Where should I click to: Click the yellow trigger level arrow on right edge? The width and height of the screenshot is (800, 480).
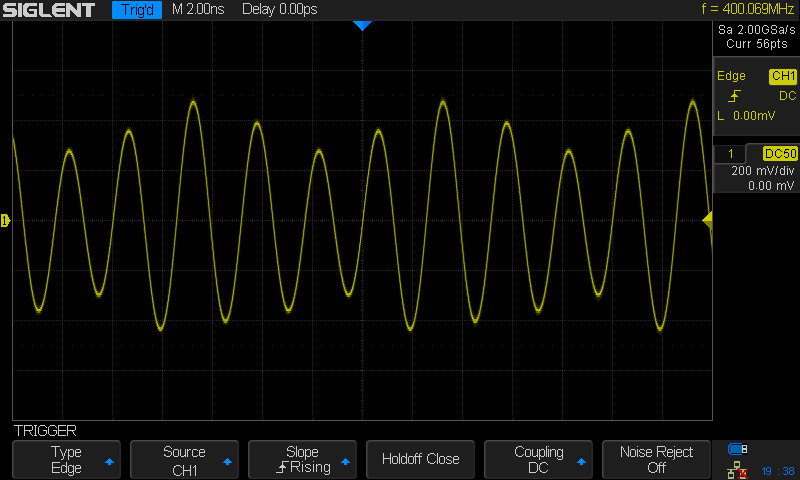pos(707,220)
